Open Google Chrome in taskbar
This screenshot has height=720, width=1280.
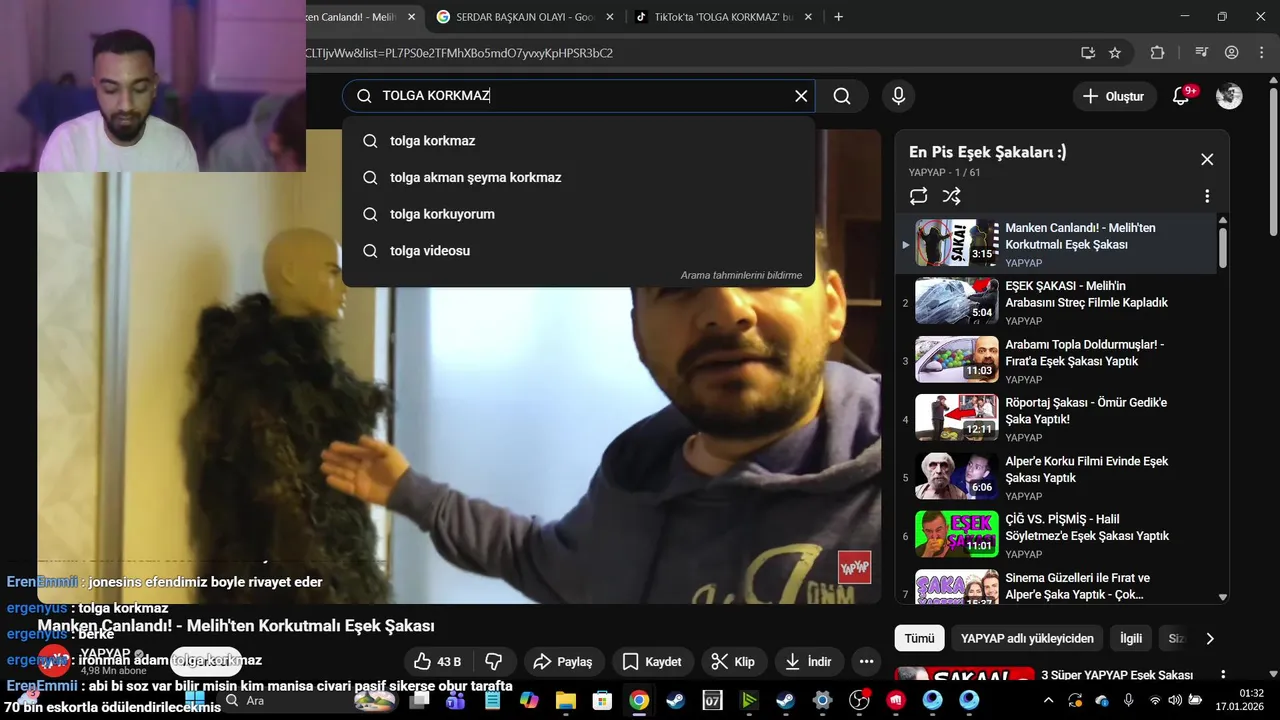tap(638, 700)
